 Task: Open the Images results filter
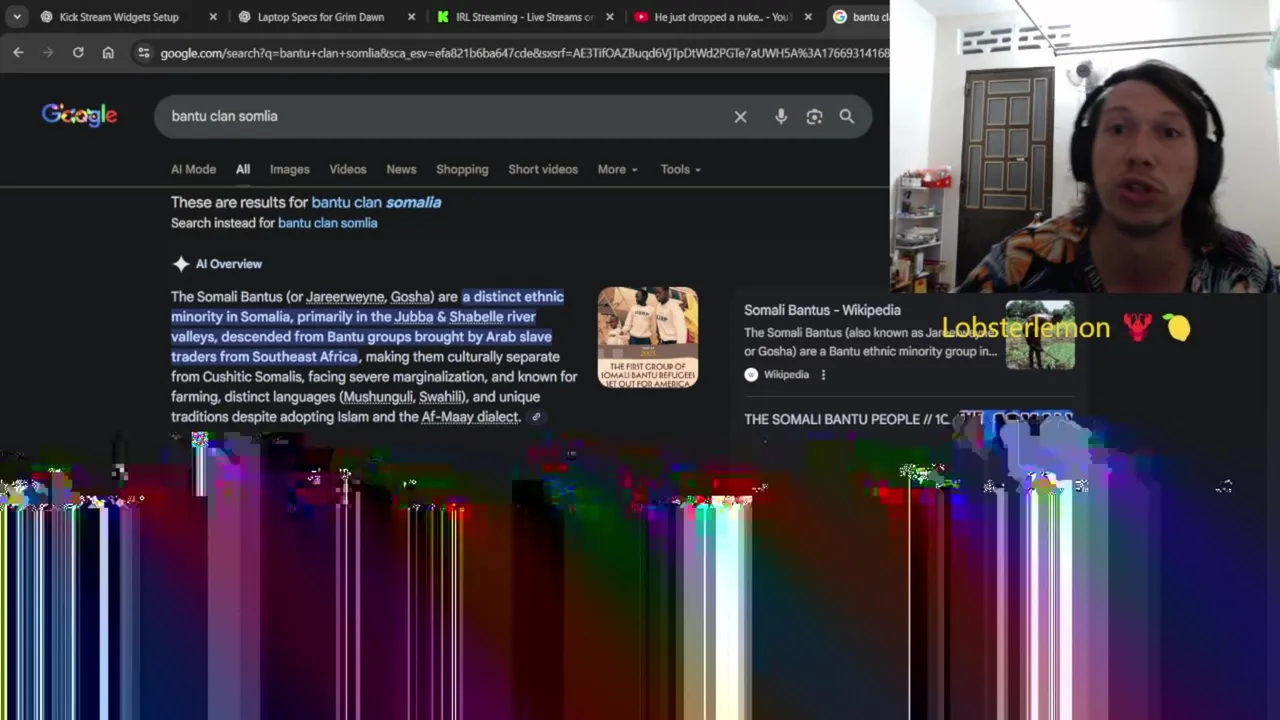289,169
